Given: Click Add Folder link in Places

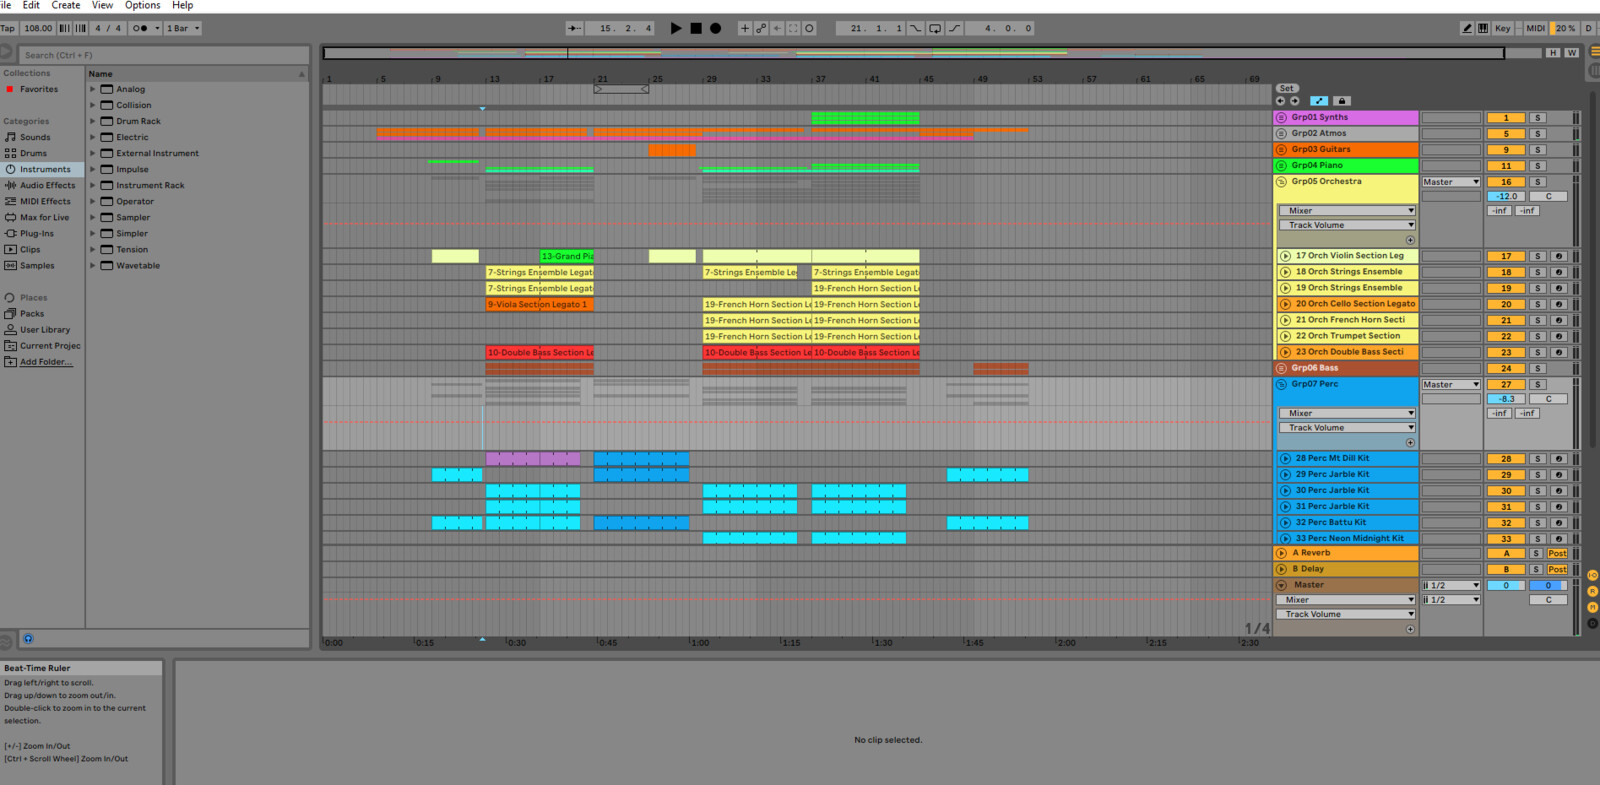Looking at the screenshot, I should (46, 362).
